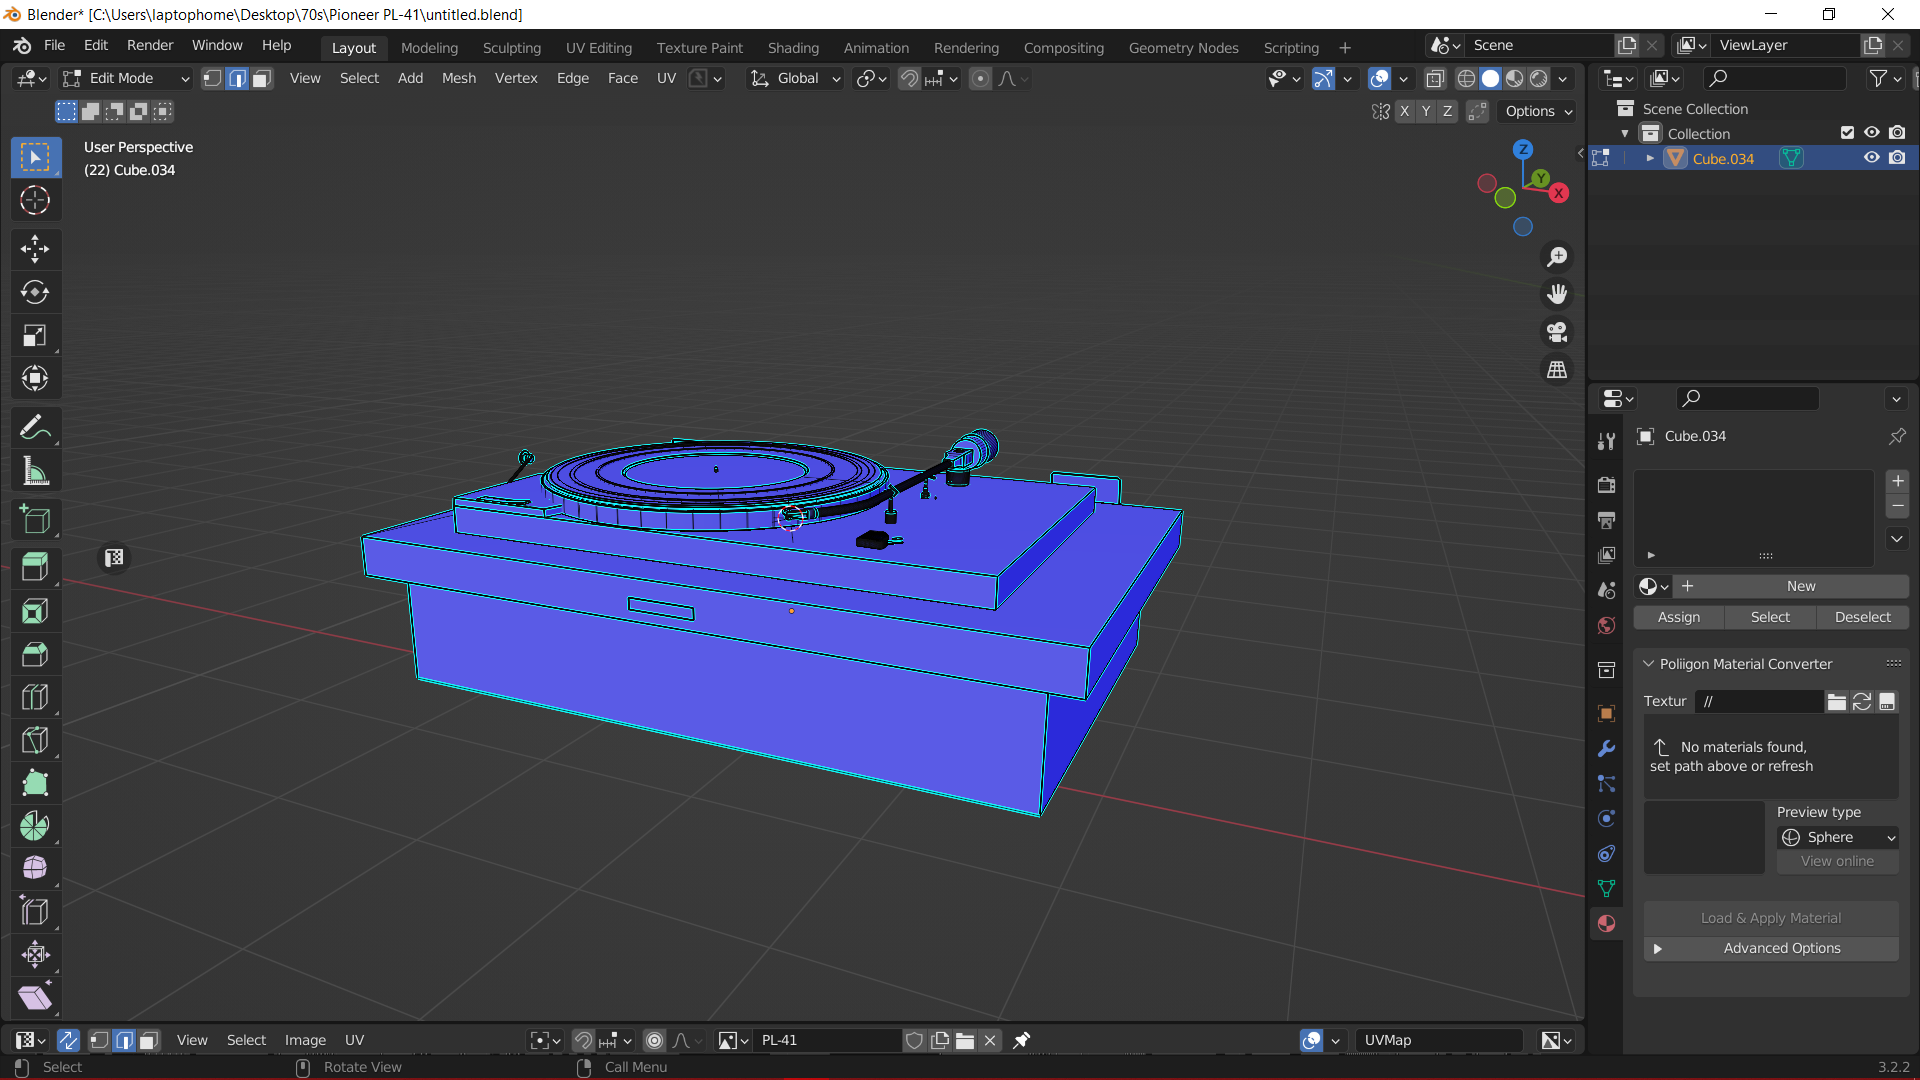
Task: Select the Add Cube tool
Action: pos(35,520)
